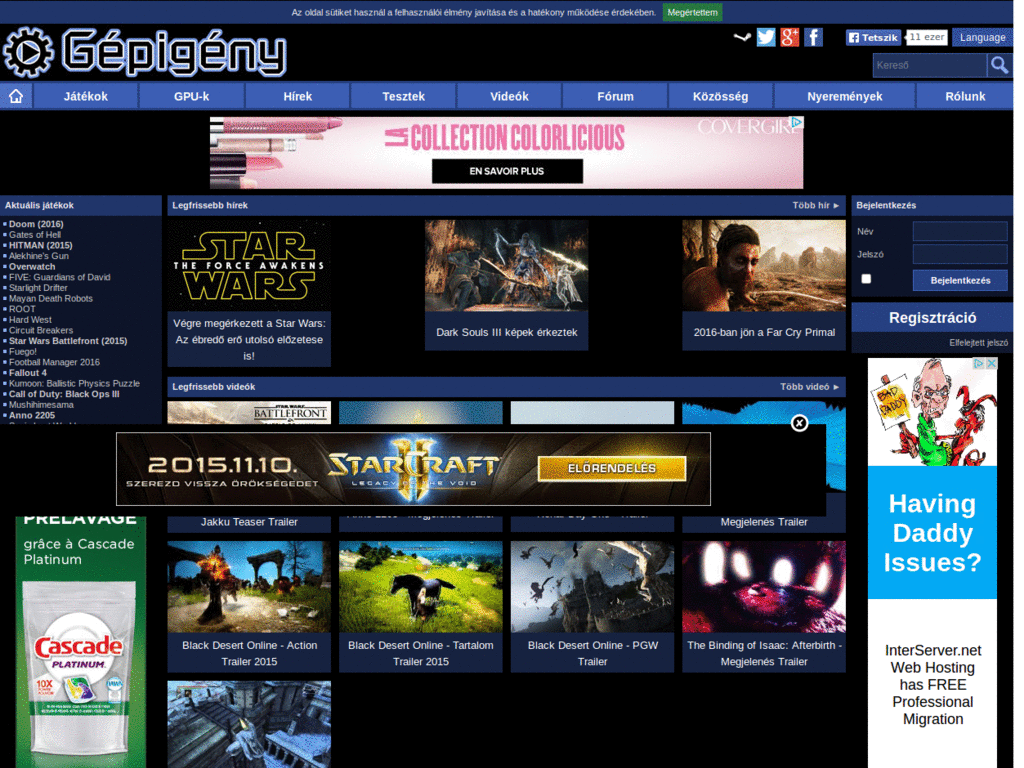Screen dimensions: 1024x768
Task: Open the Twitter social icon
Action: (765, 37)
